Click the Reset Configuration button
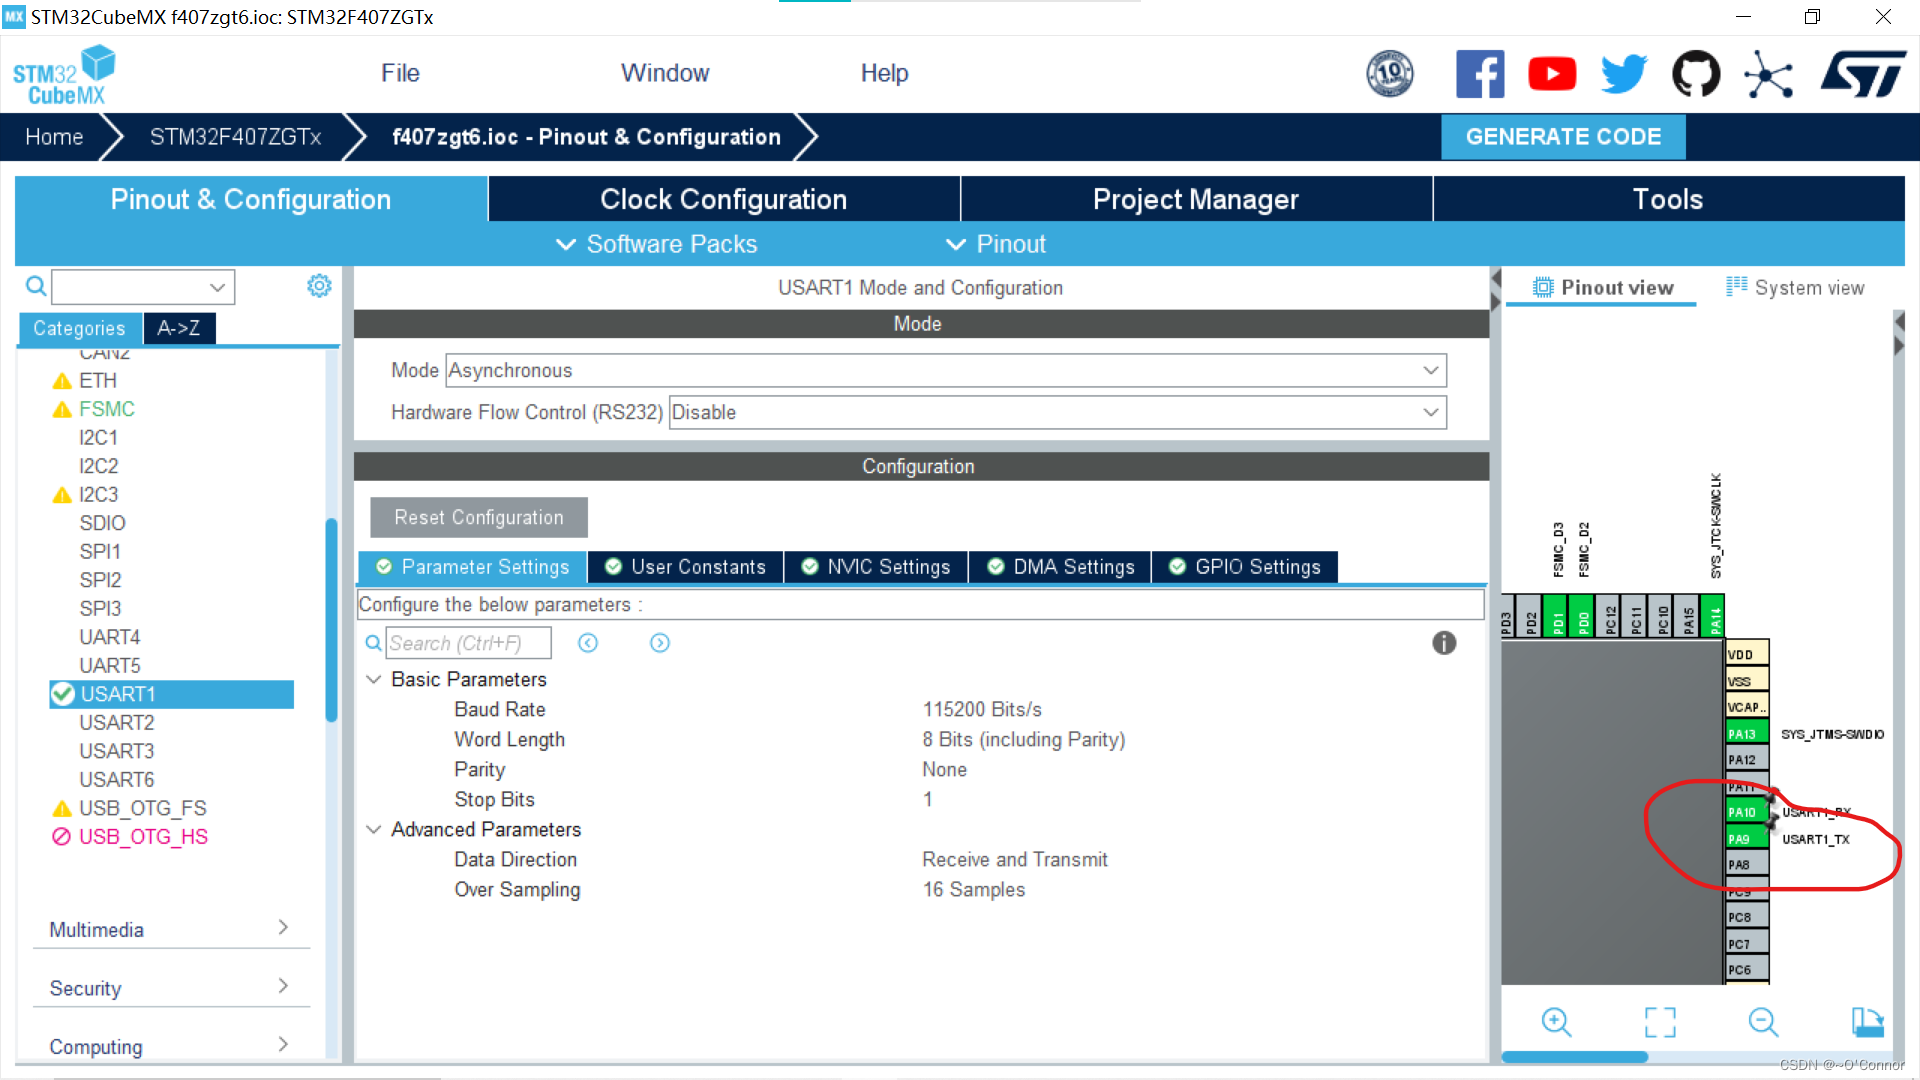Screen dimensions: 1920x1080 [x=478, y=517]
